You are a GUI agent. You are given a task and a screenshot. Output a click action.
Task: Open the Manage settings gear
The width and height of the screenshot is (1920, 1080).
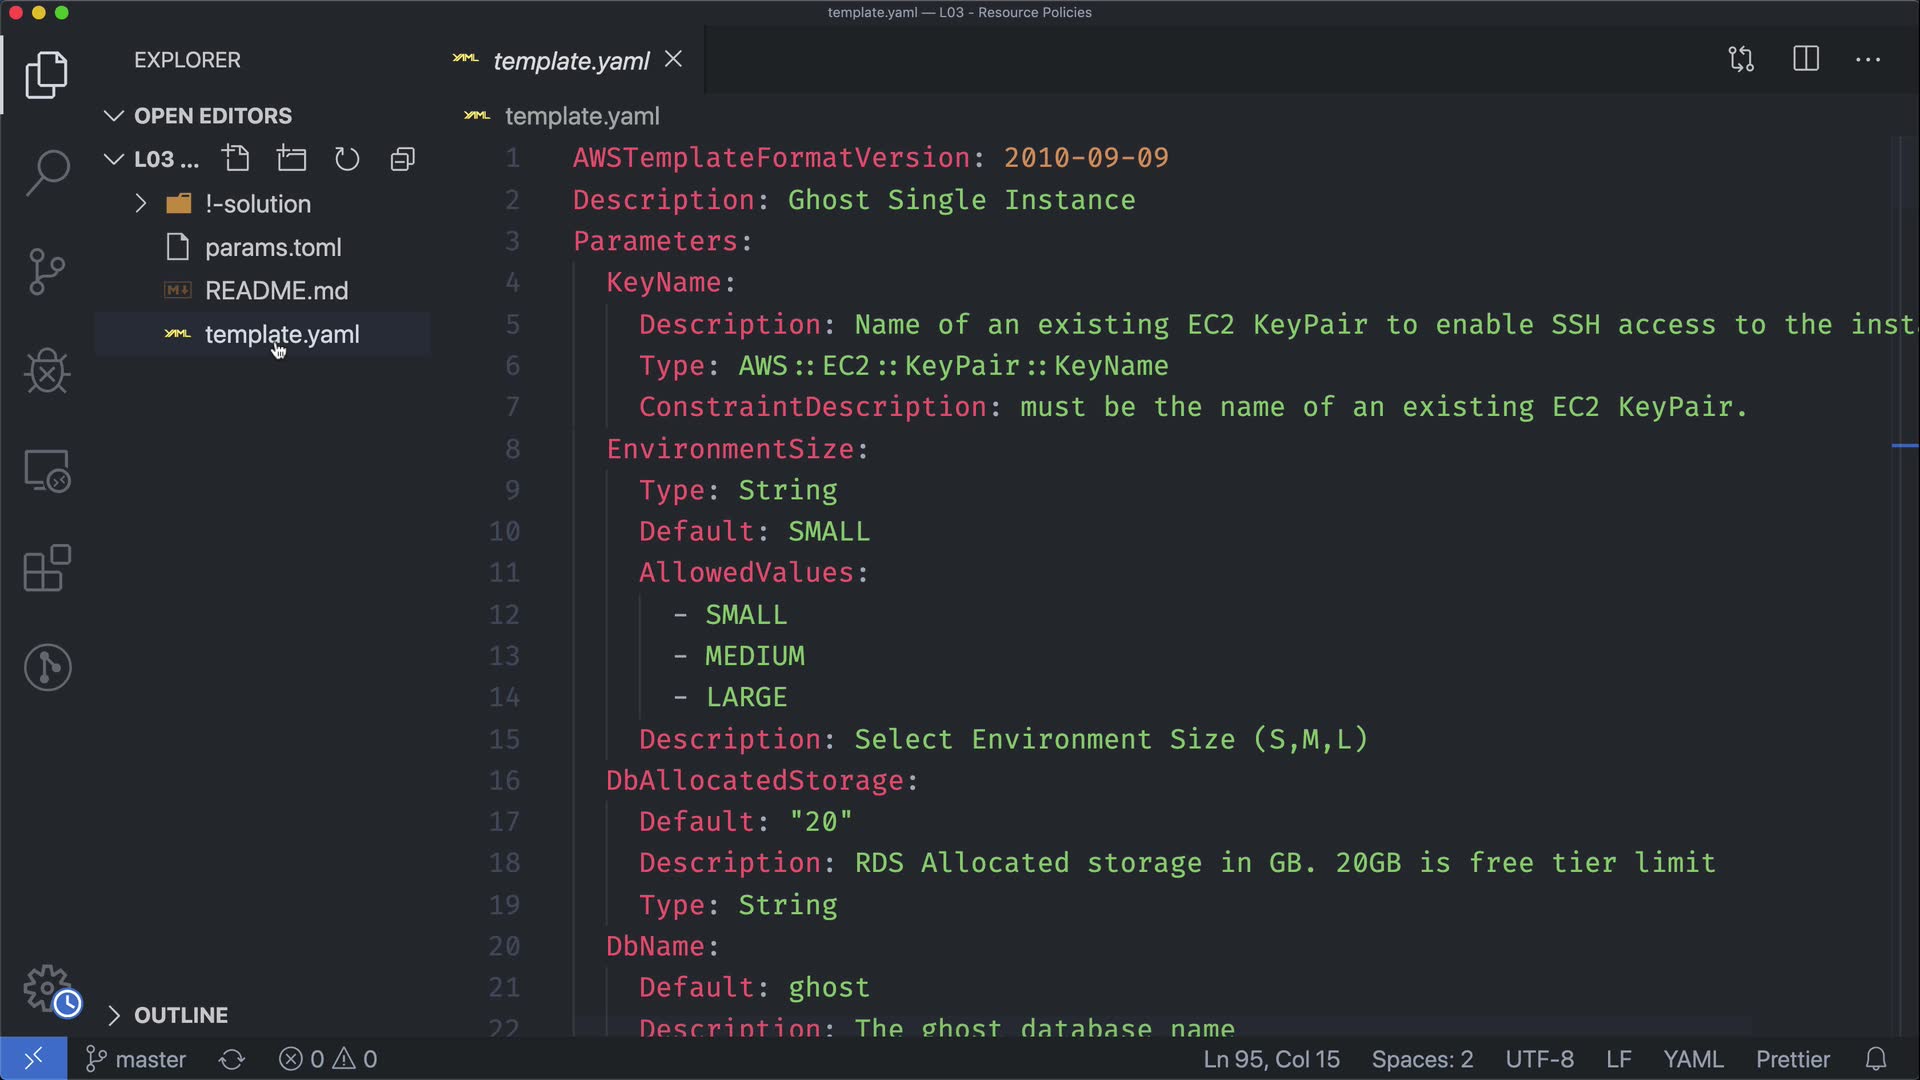47,988
